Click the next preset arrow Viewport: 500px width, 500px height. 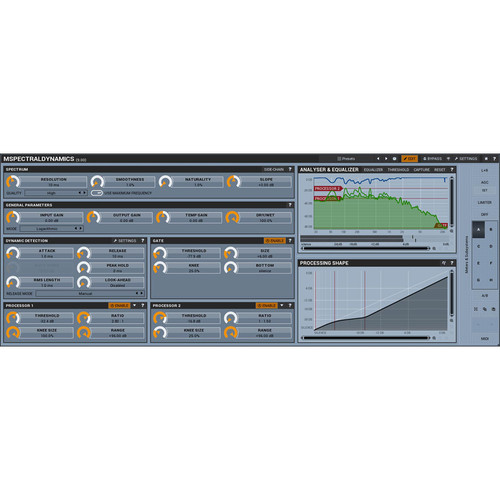[386, 159]
